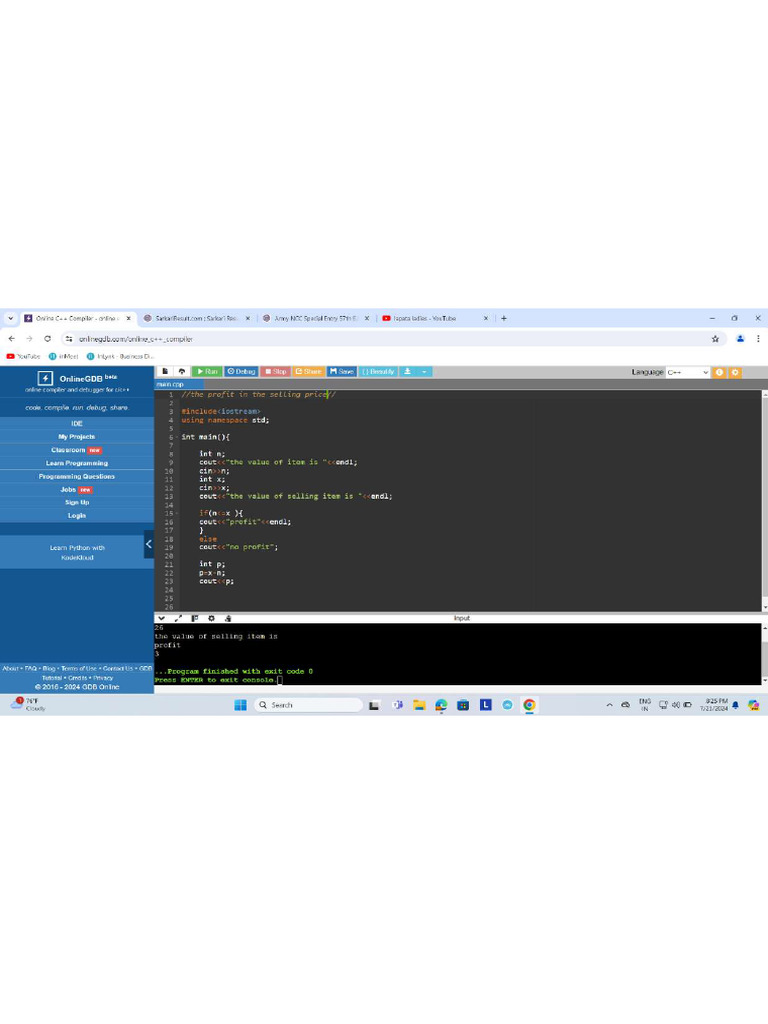This screenshot has width=768, height=1024.
Task: Open the Windows Start menu
Action: coord(240,705)
